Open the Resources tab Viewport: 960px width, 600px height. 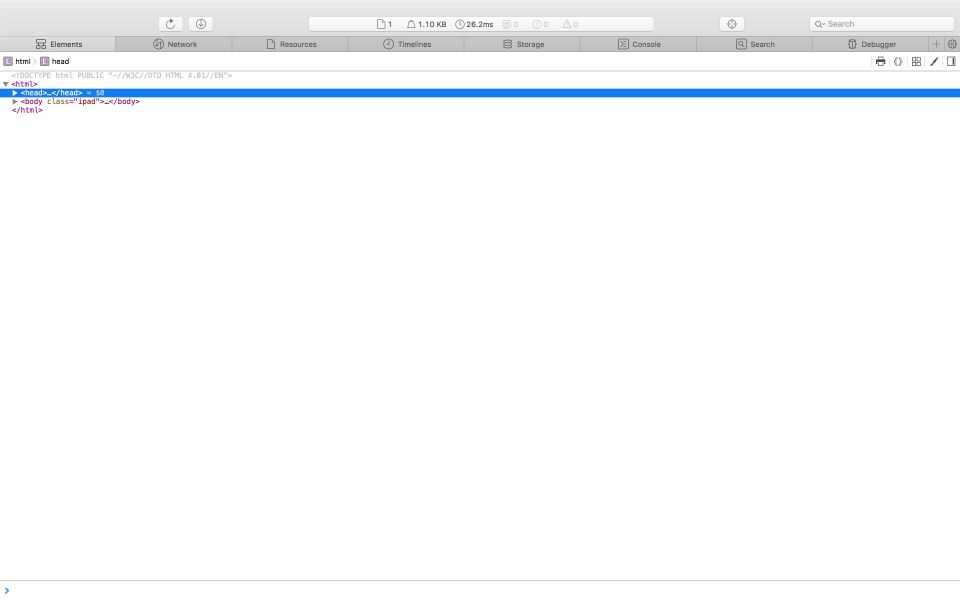click(x=291, y=44)
